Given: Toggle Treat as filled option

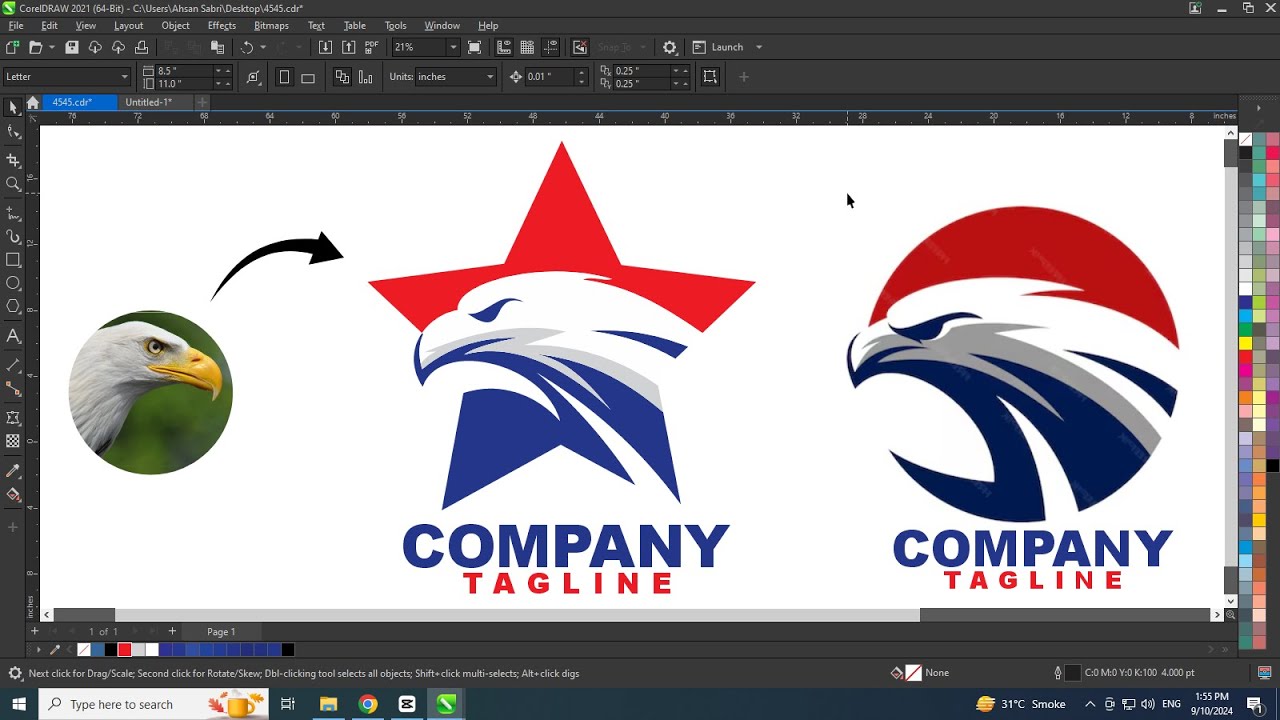Looking at the screenshot, I should coord(710,77).
